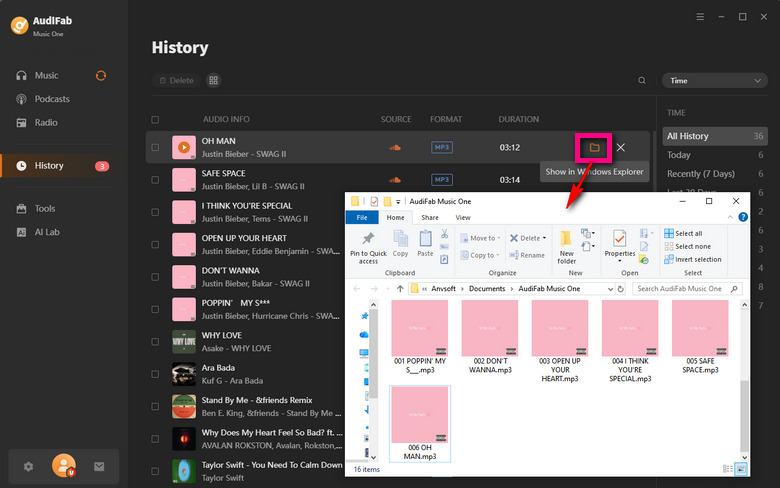
Task: Click the Cut scissors icon
Action: [x=444, y=234]
